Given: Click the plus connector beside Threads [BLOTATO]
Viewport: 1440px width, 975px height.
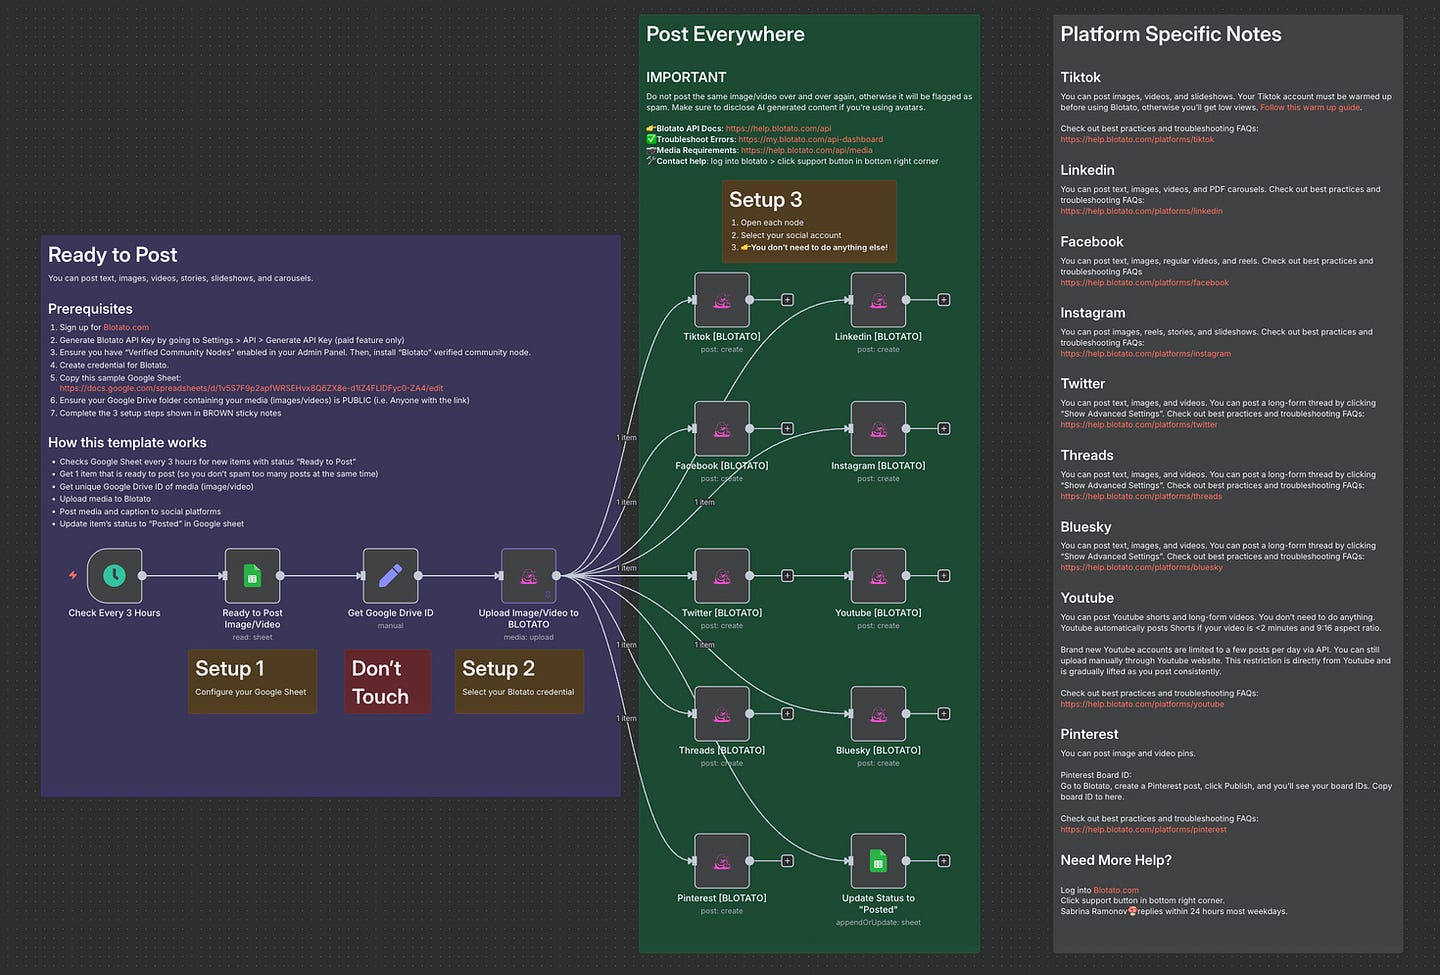Looking at the screenshot, I should click(x=787, y=713).
